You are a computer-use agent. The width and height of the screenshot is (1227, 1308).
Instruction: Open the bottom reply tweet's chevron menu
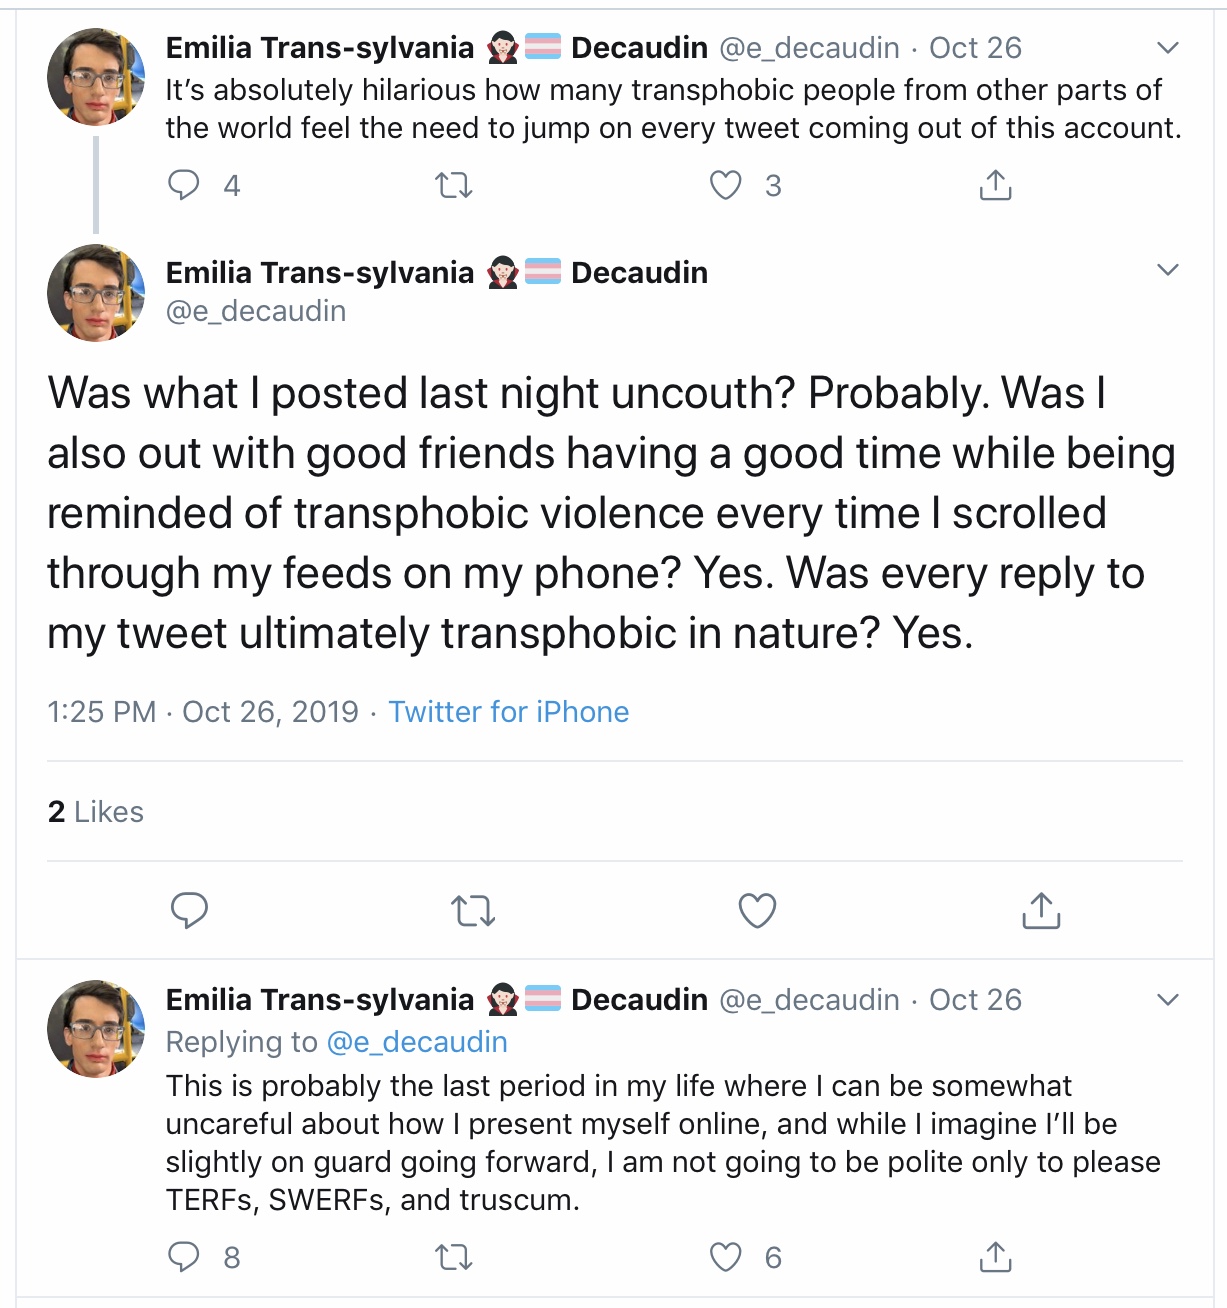pyautogui.click(x=1167, y=1000)
